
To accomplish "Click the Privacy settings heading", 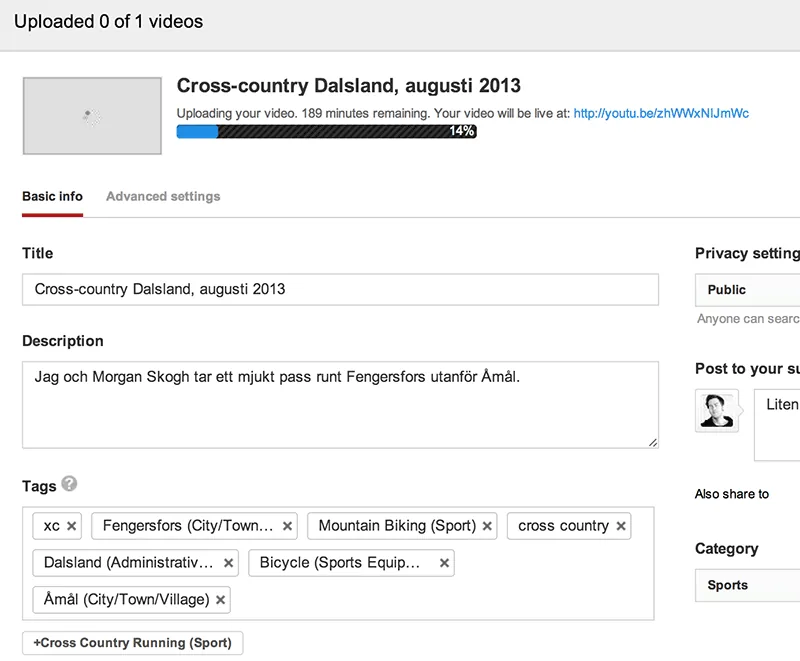I will coord(747,253).
